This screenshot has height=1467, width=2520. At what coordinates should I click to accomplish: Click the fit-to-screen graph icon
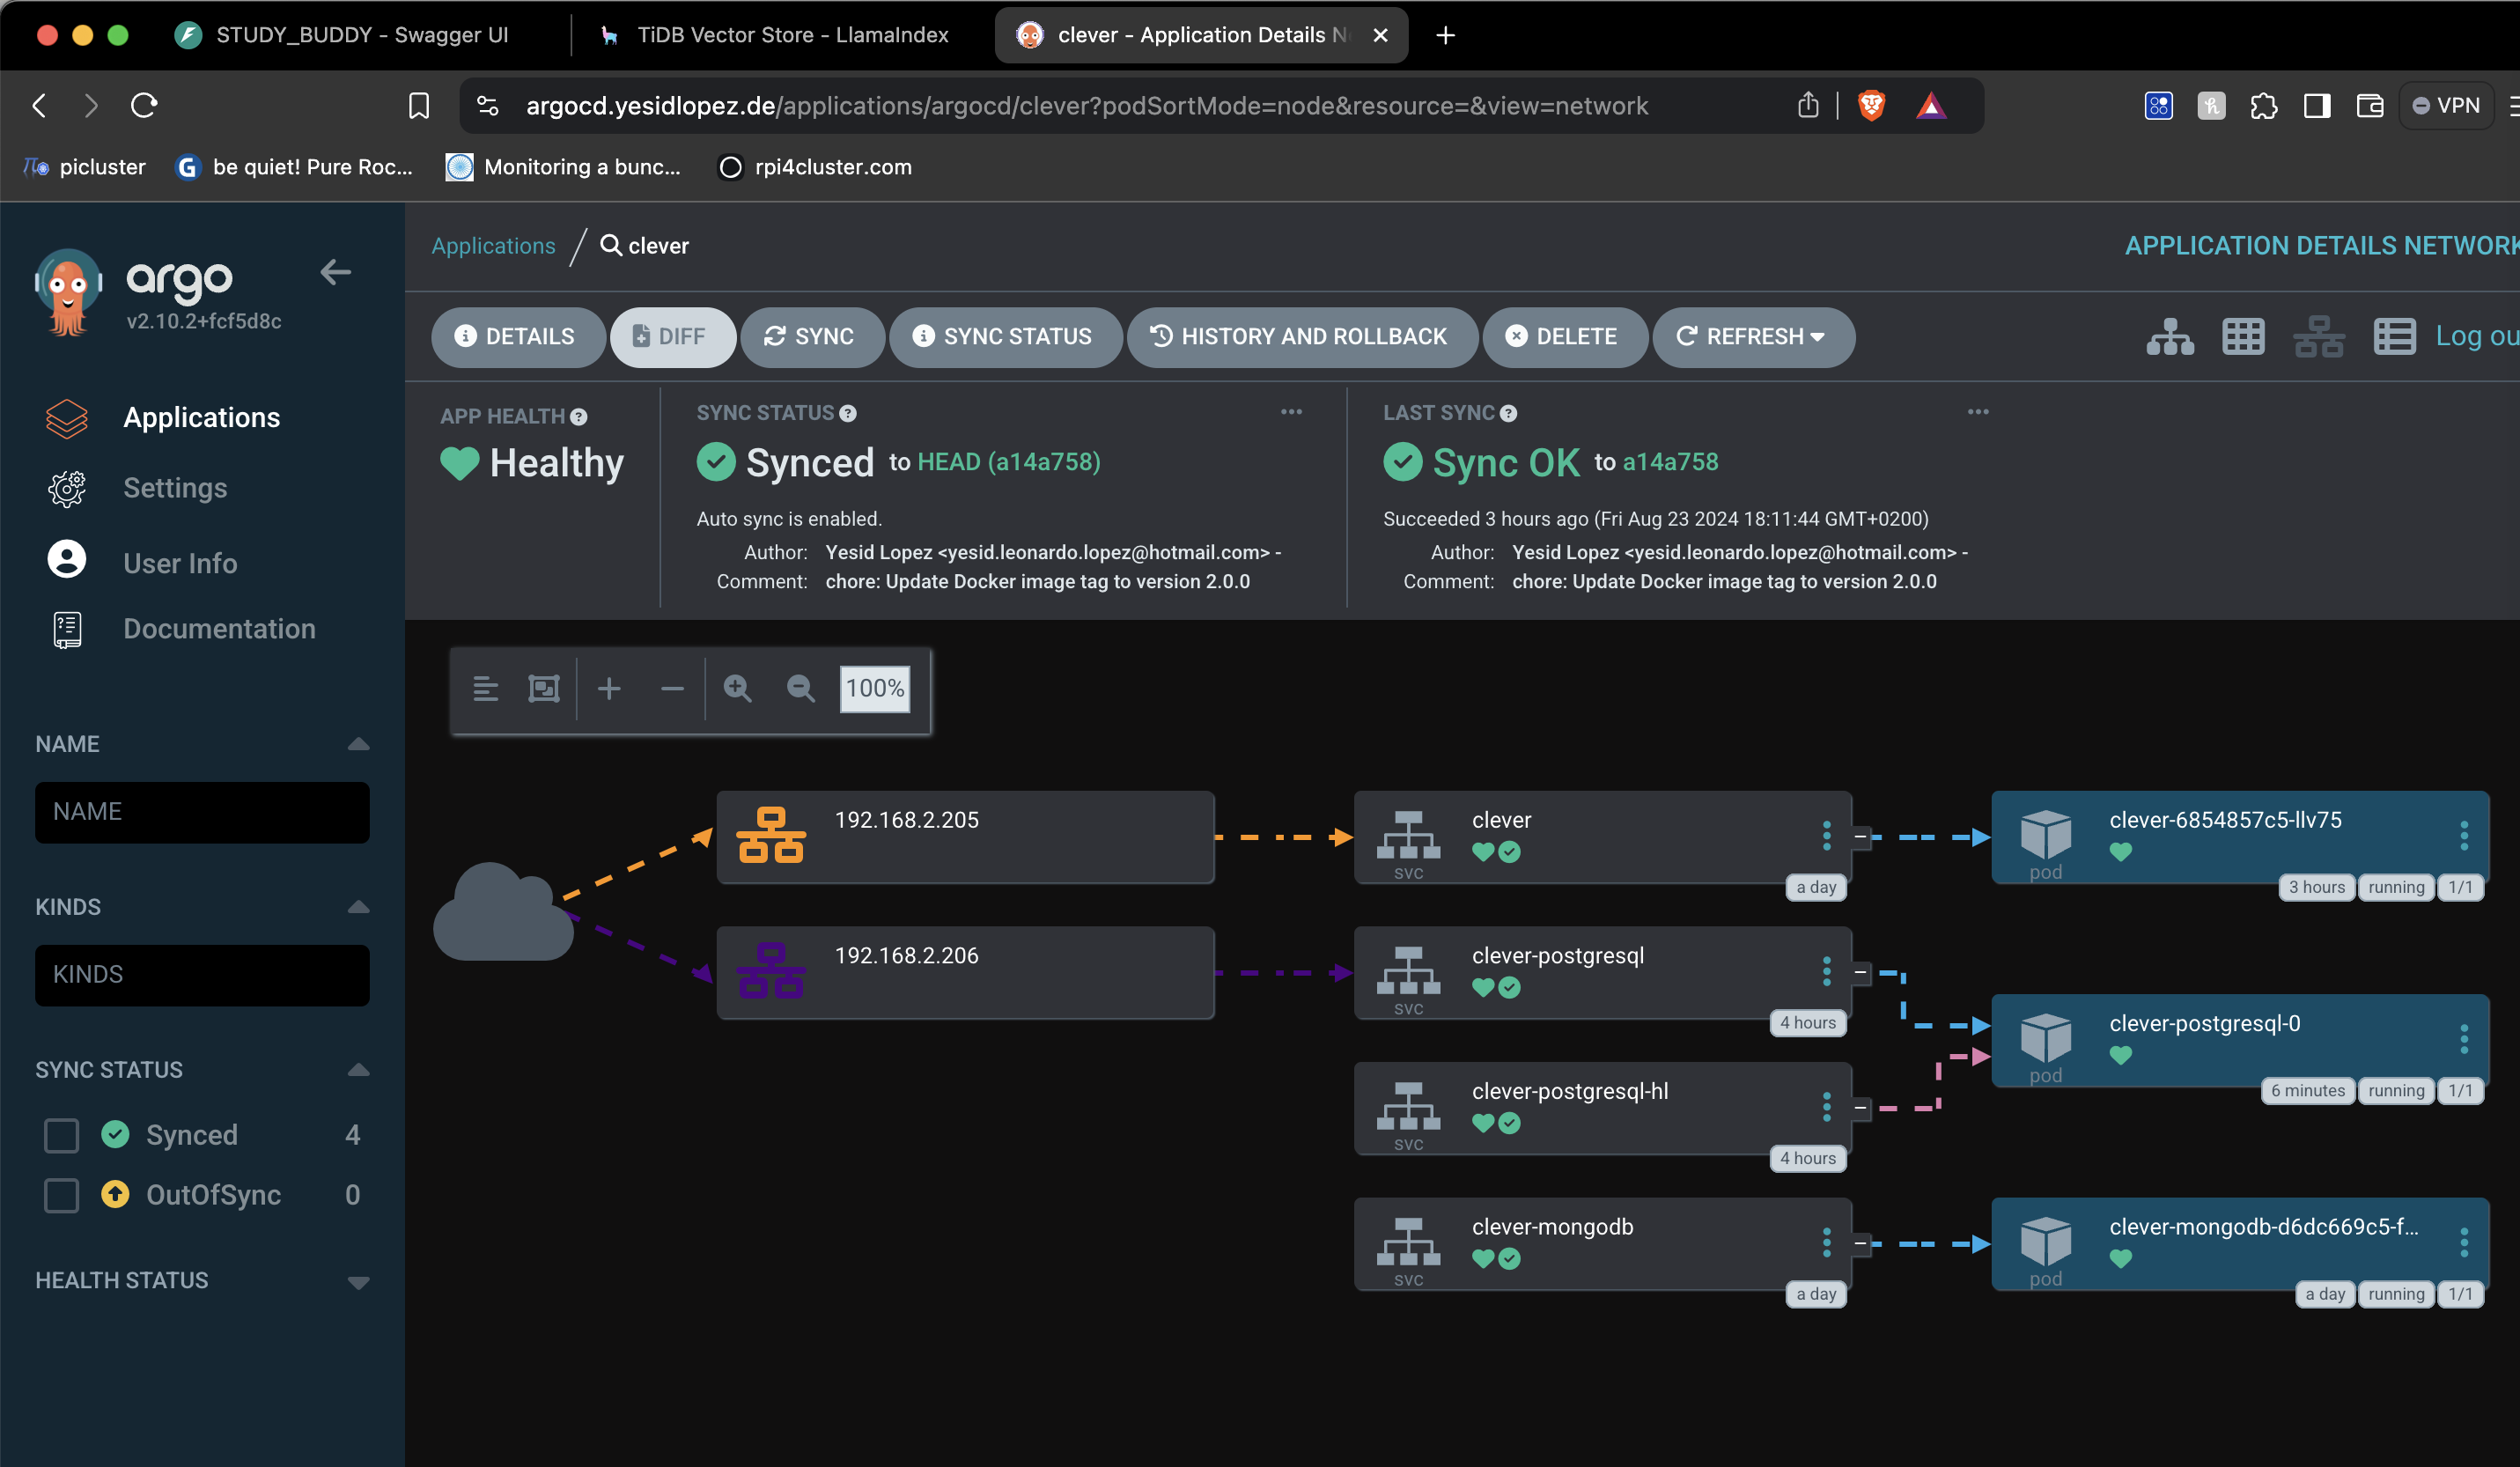click(x=544, y=688)
